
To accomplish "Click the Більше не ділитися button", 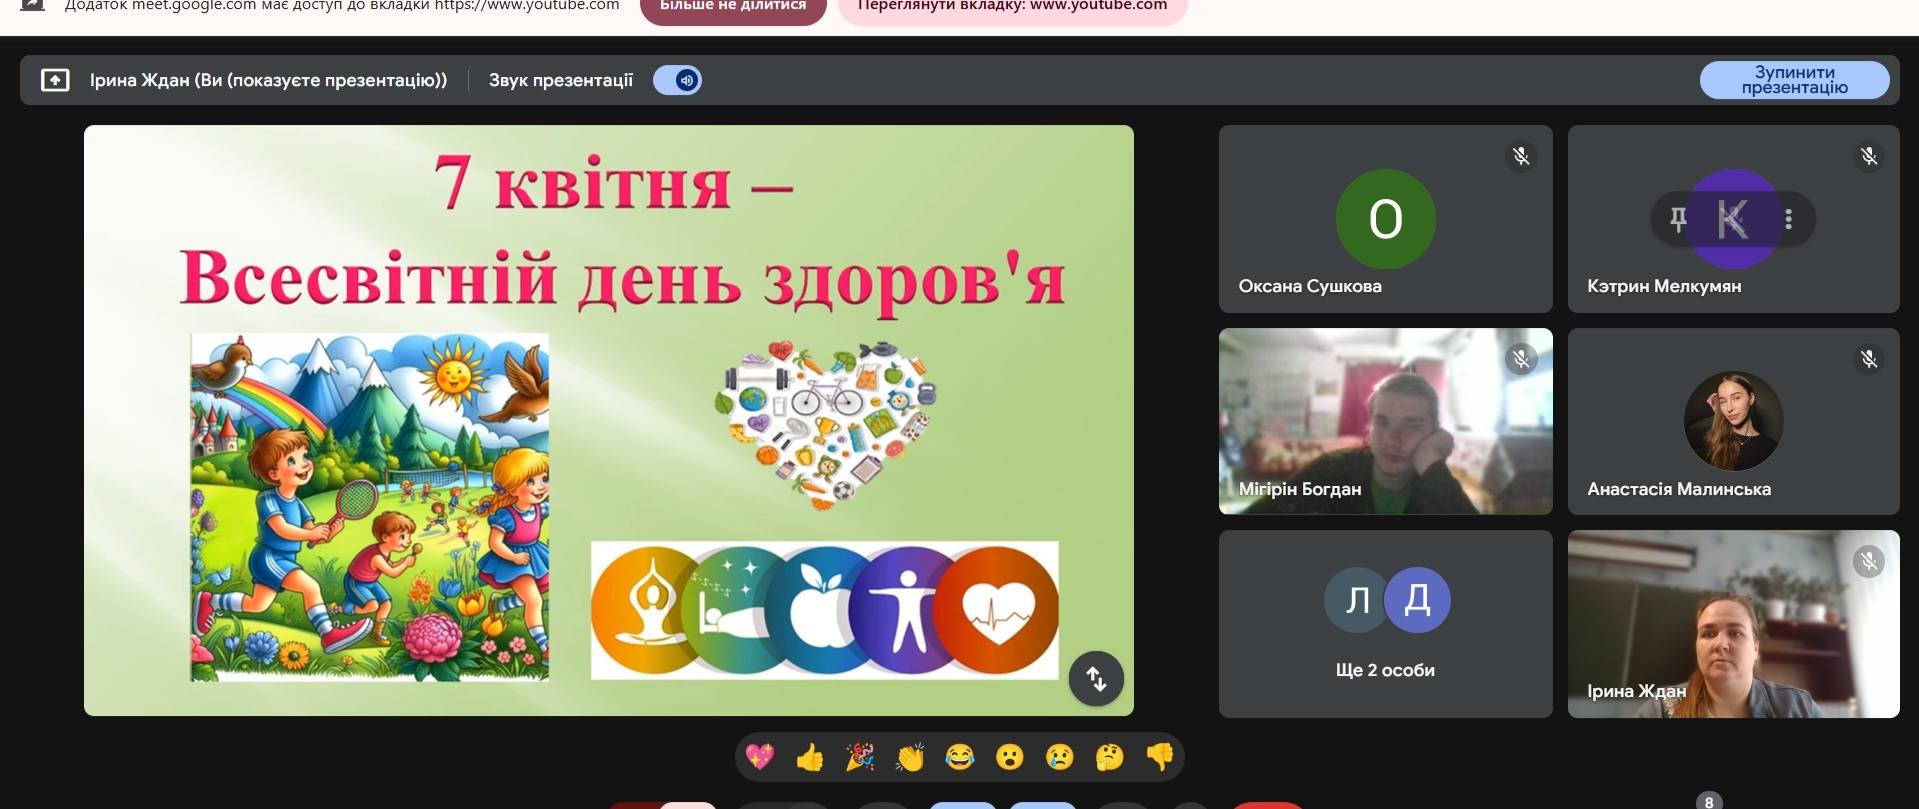I will point(733,8).
